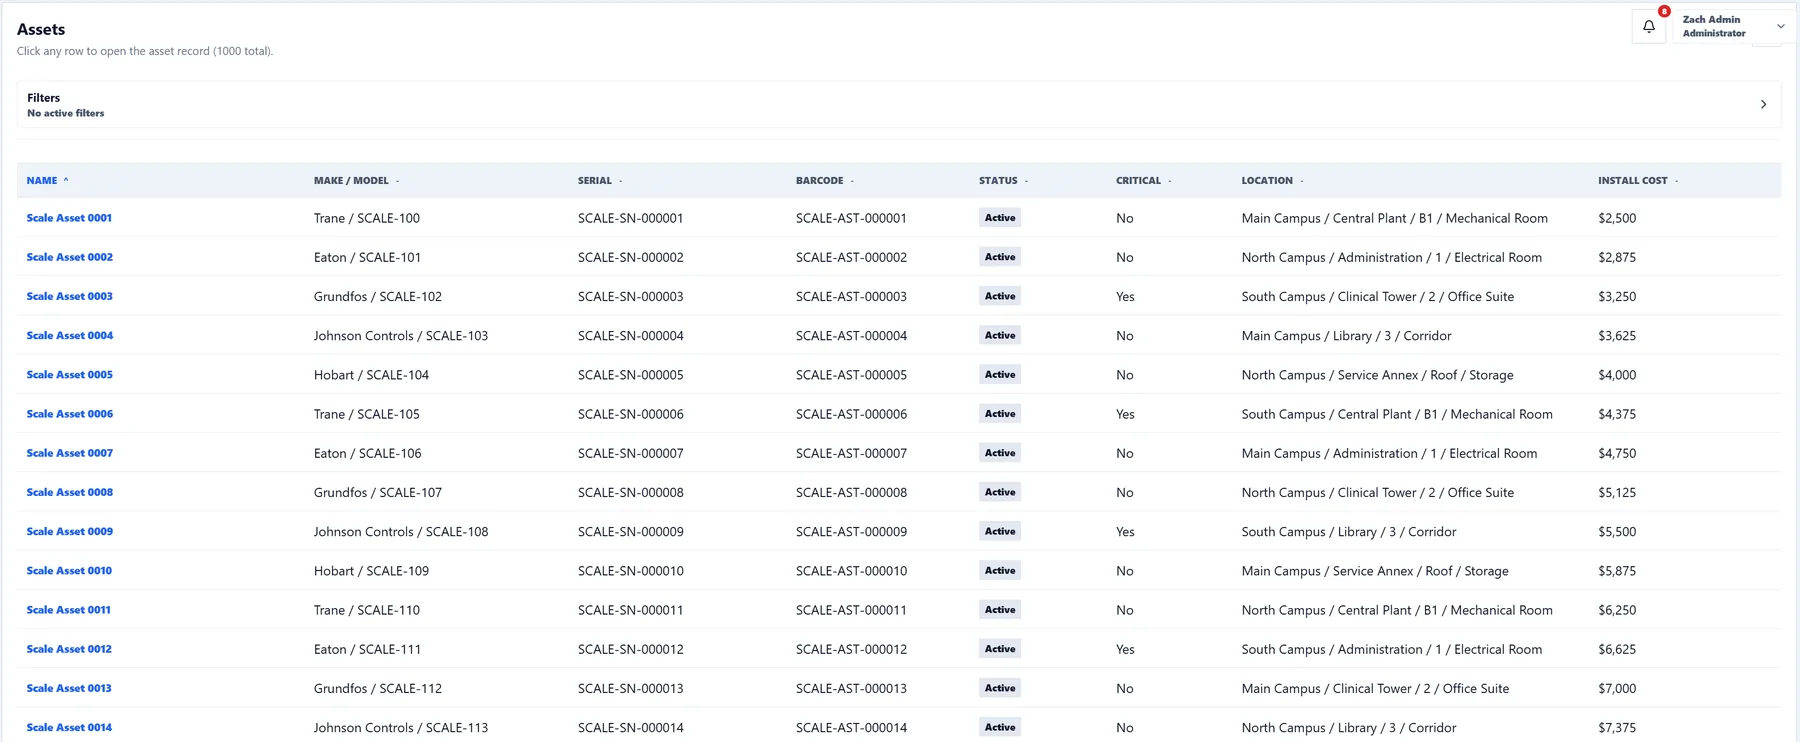Viewport: 1800px width, 742px height.
Task: Click location 'Main Campus / Library / 3 / Corridor'
Action: tap(1346, 336)
